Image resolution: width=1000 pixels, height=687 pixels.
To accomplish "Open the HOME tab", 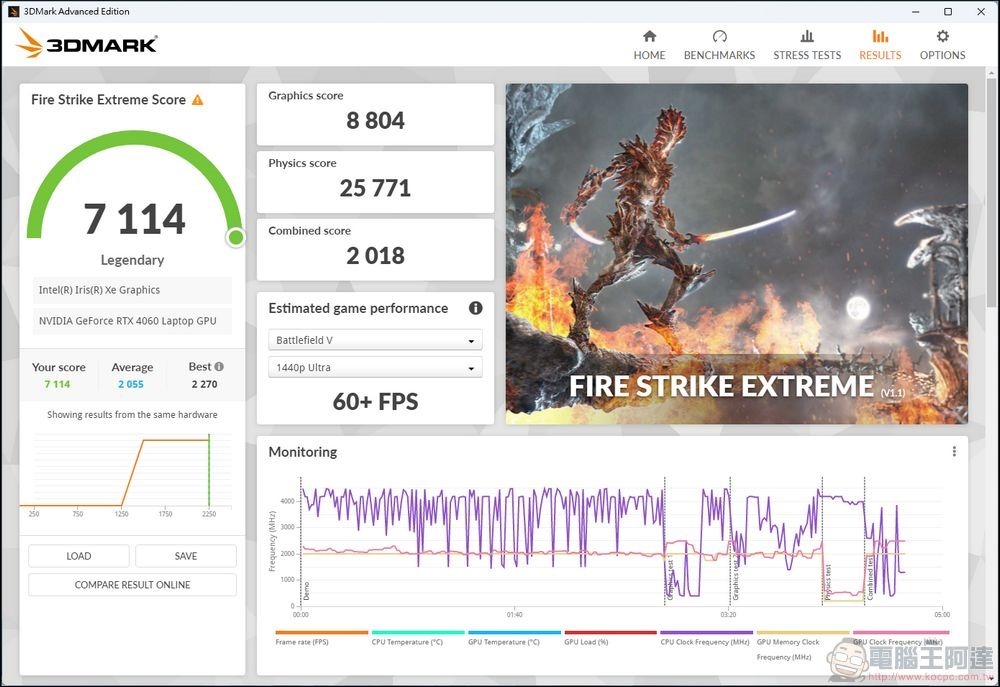I will point(649,45).
